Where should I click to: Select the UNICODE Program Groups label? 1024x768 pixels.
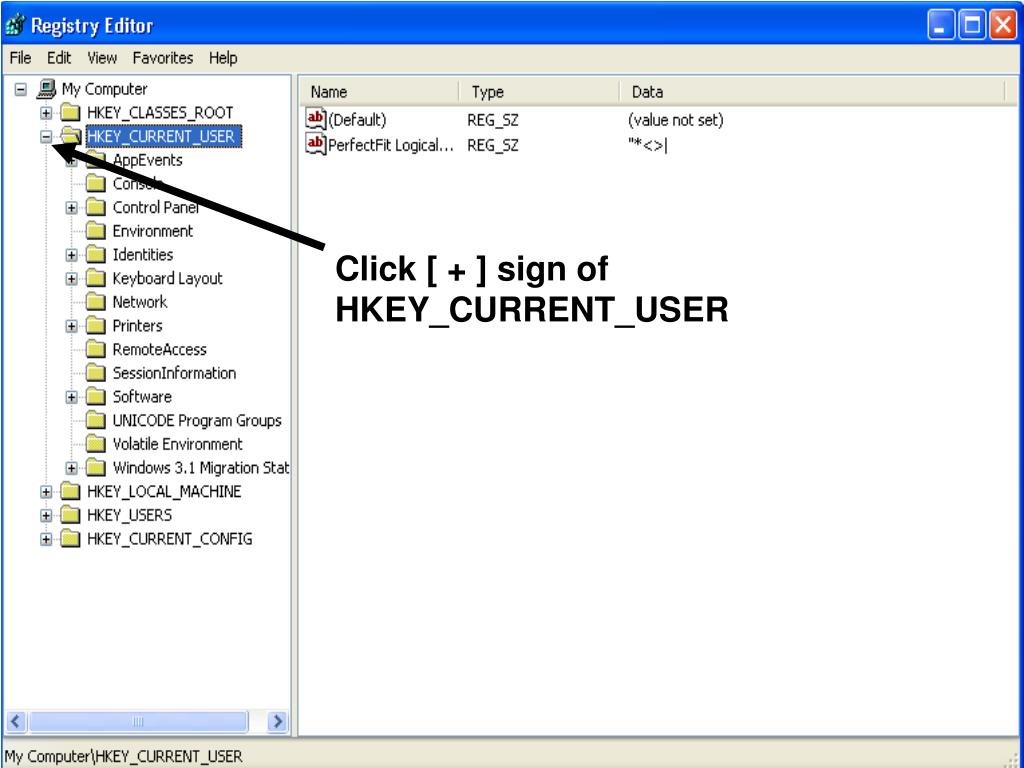(x=197, y=421)
